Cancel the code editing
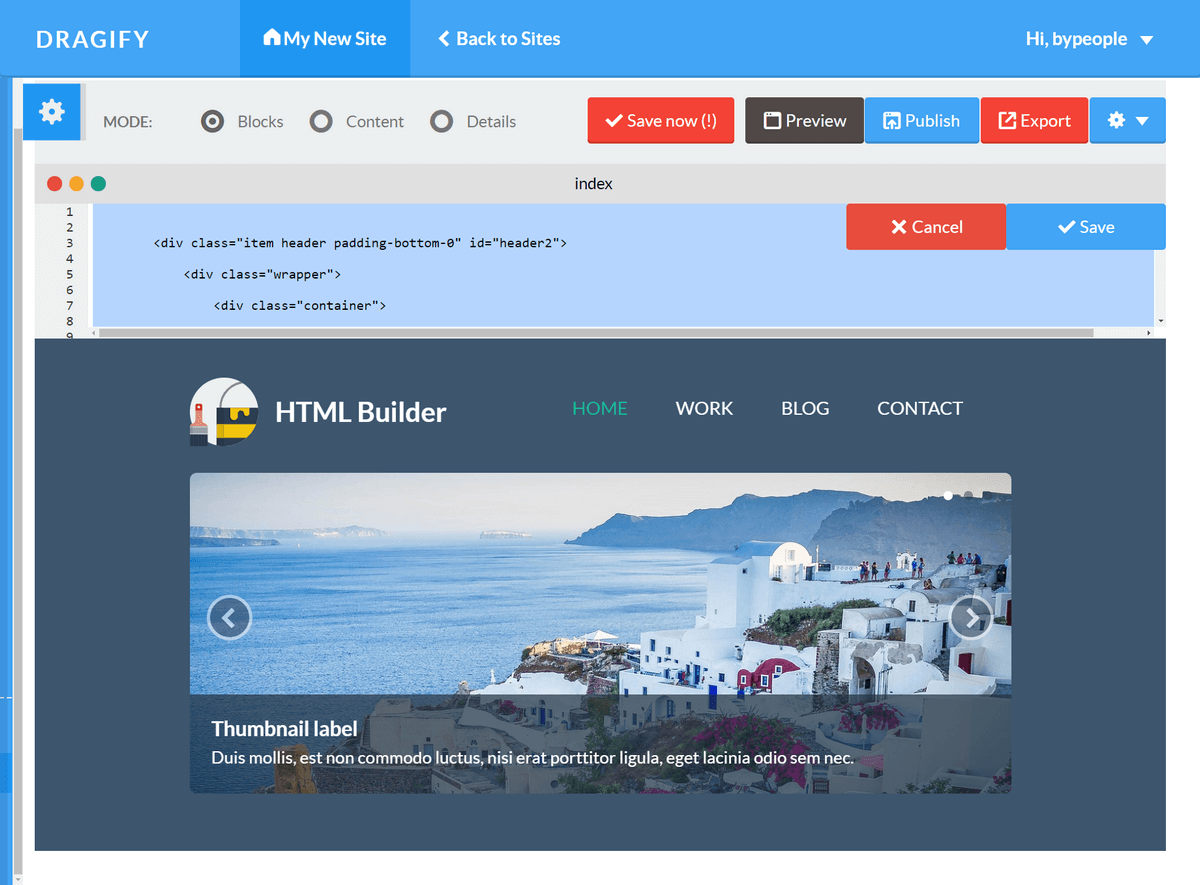The image size is (1200, 885). [x=926, y=227]
